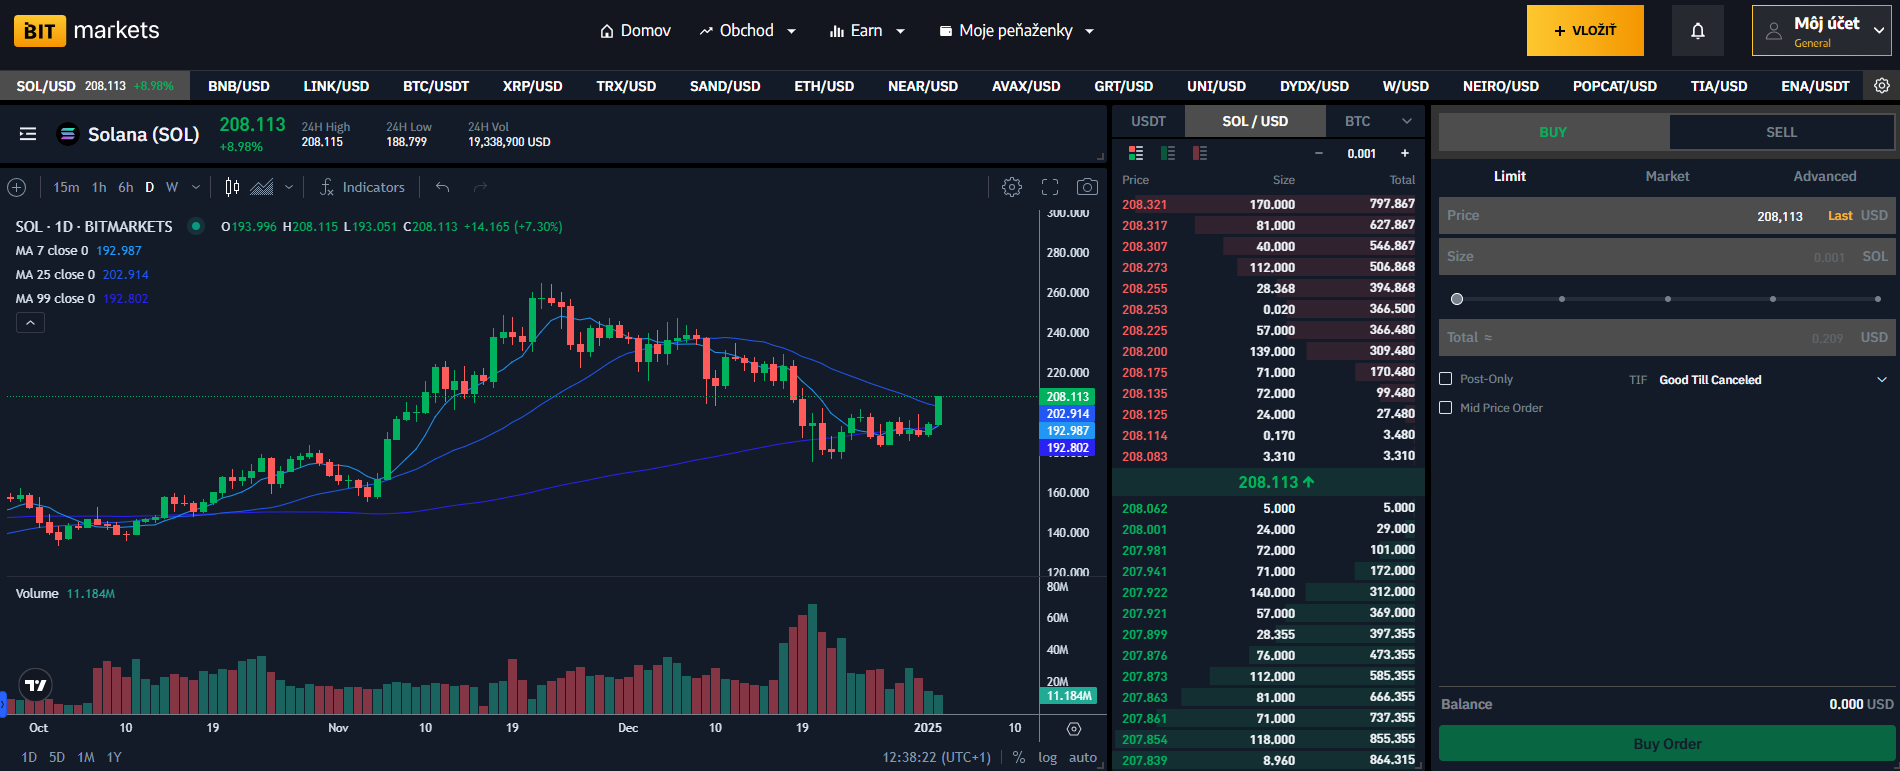Click the TradingView logo on chart
Image resolution: width=1900 pixels, height=771 pixels.
click(36, 685)
